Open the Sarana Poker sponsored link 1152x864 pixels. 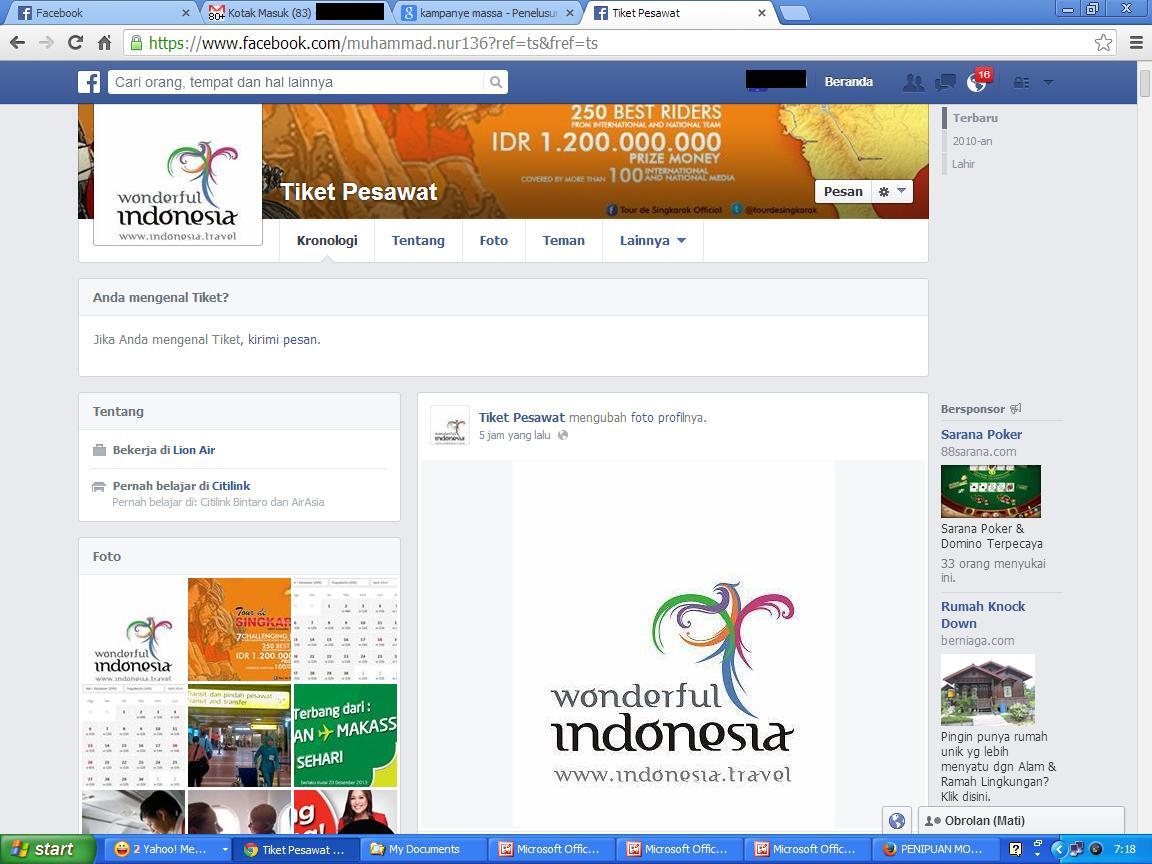tap(981, 434)
